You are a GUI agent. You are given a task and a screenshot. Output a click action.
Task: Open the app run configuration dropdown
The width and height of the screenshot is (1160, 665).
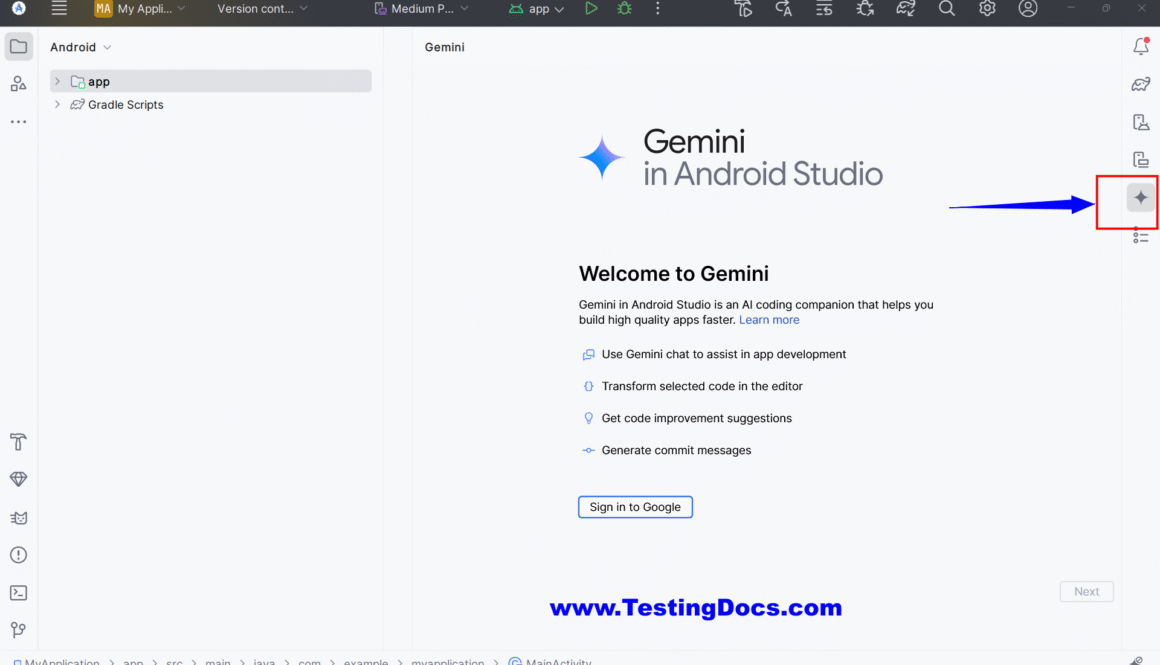tap(537, 9)
